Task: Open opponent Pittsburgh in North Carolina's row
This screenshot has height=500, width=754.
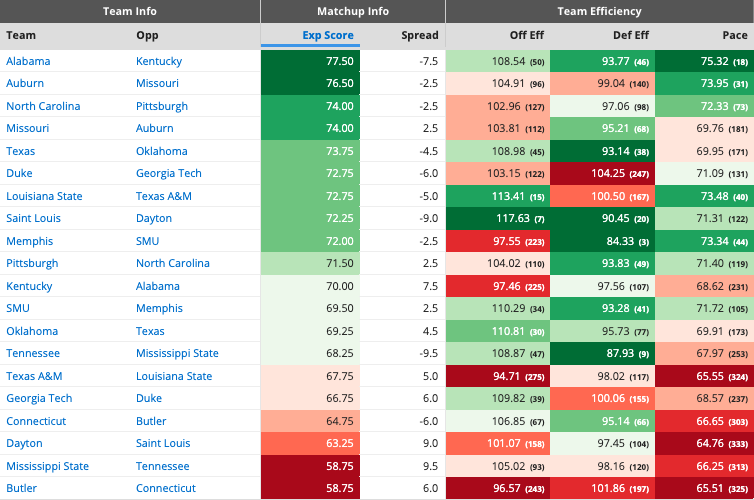Action: pos(162,106)
